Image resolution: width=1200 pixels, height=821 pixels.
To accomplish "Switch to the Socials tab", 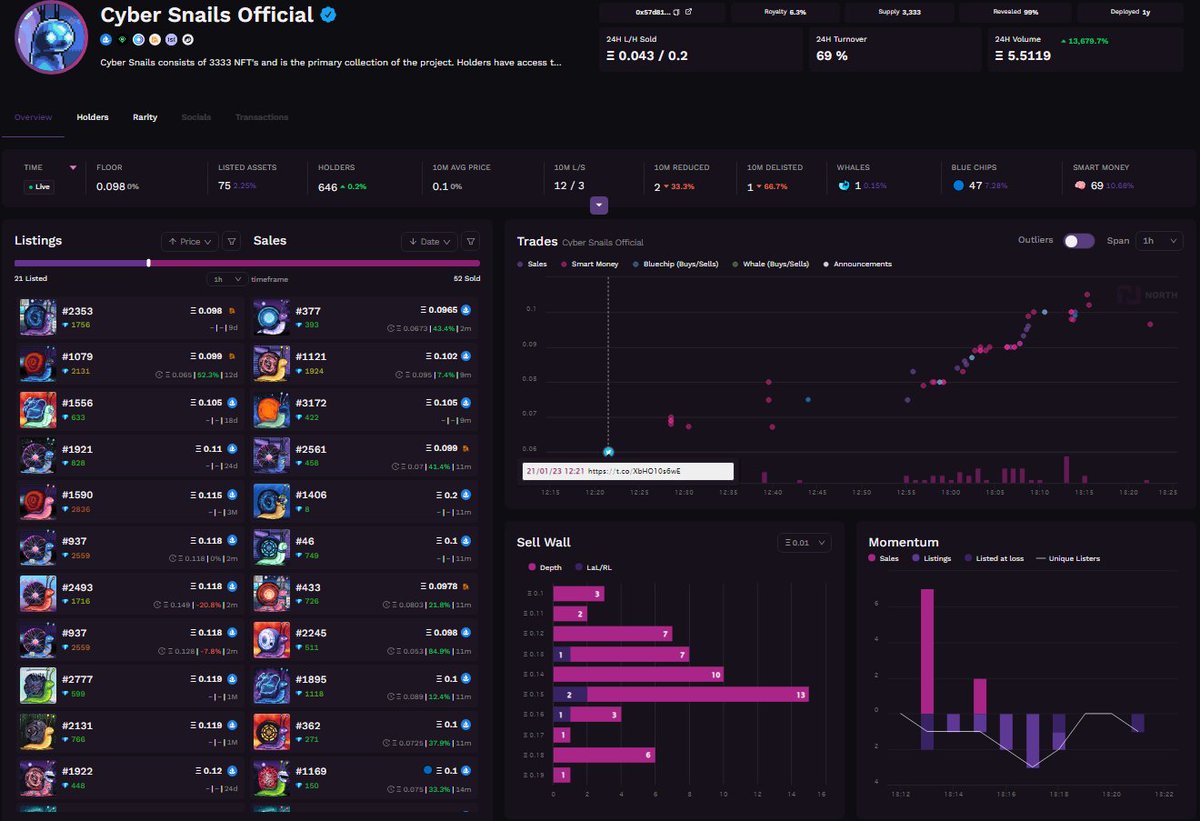I will coord(196,117).
